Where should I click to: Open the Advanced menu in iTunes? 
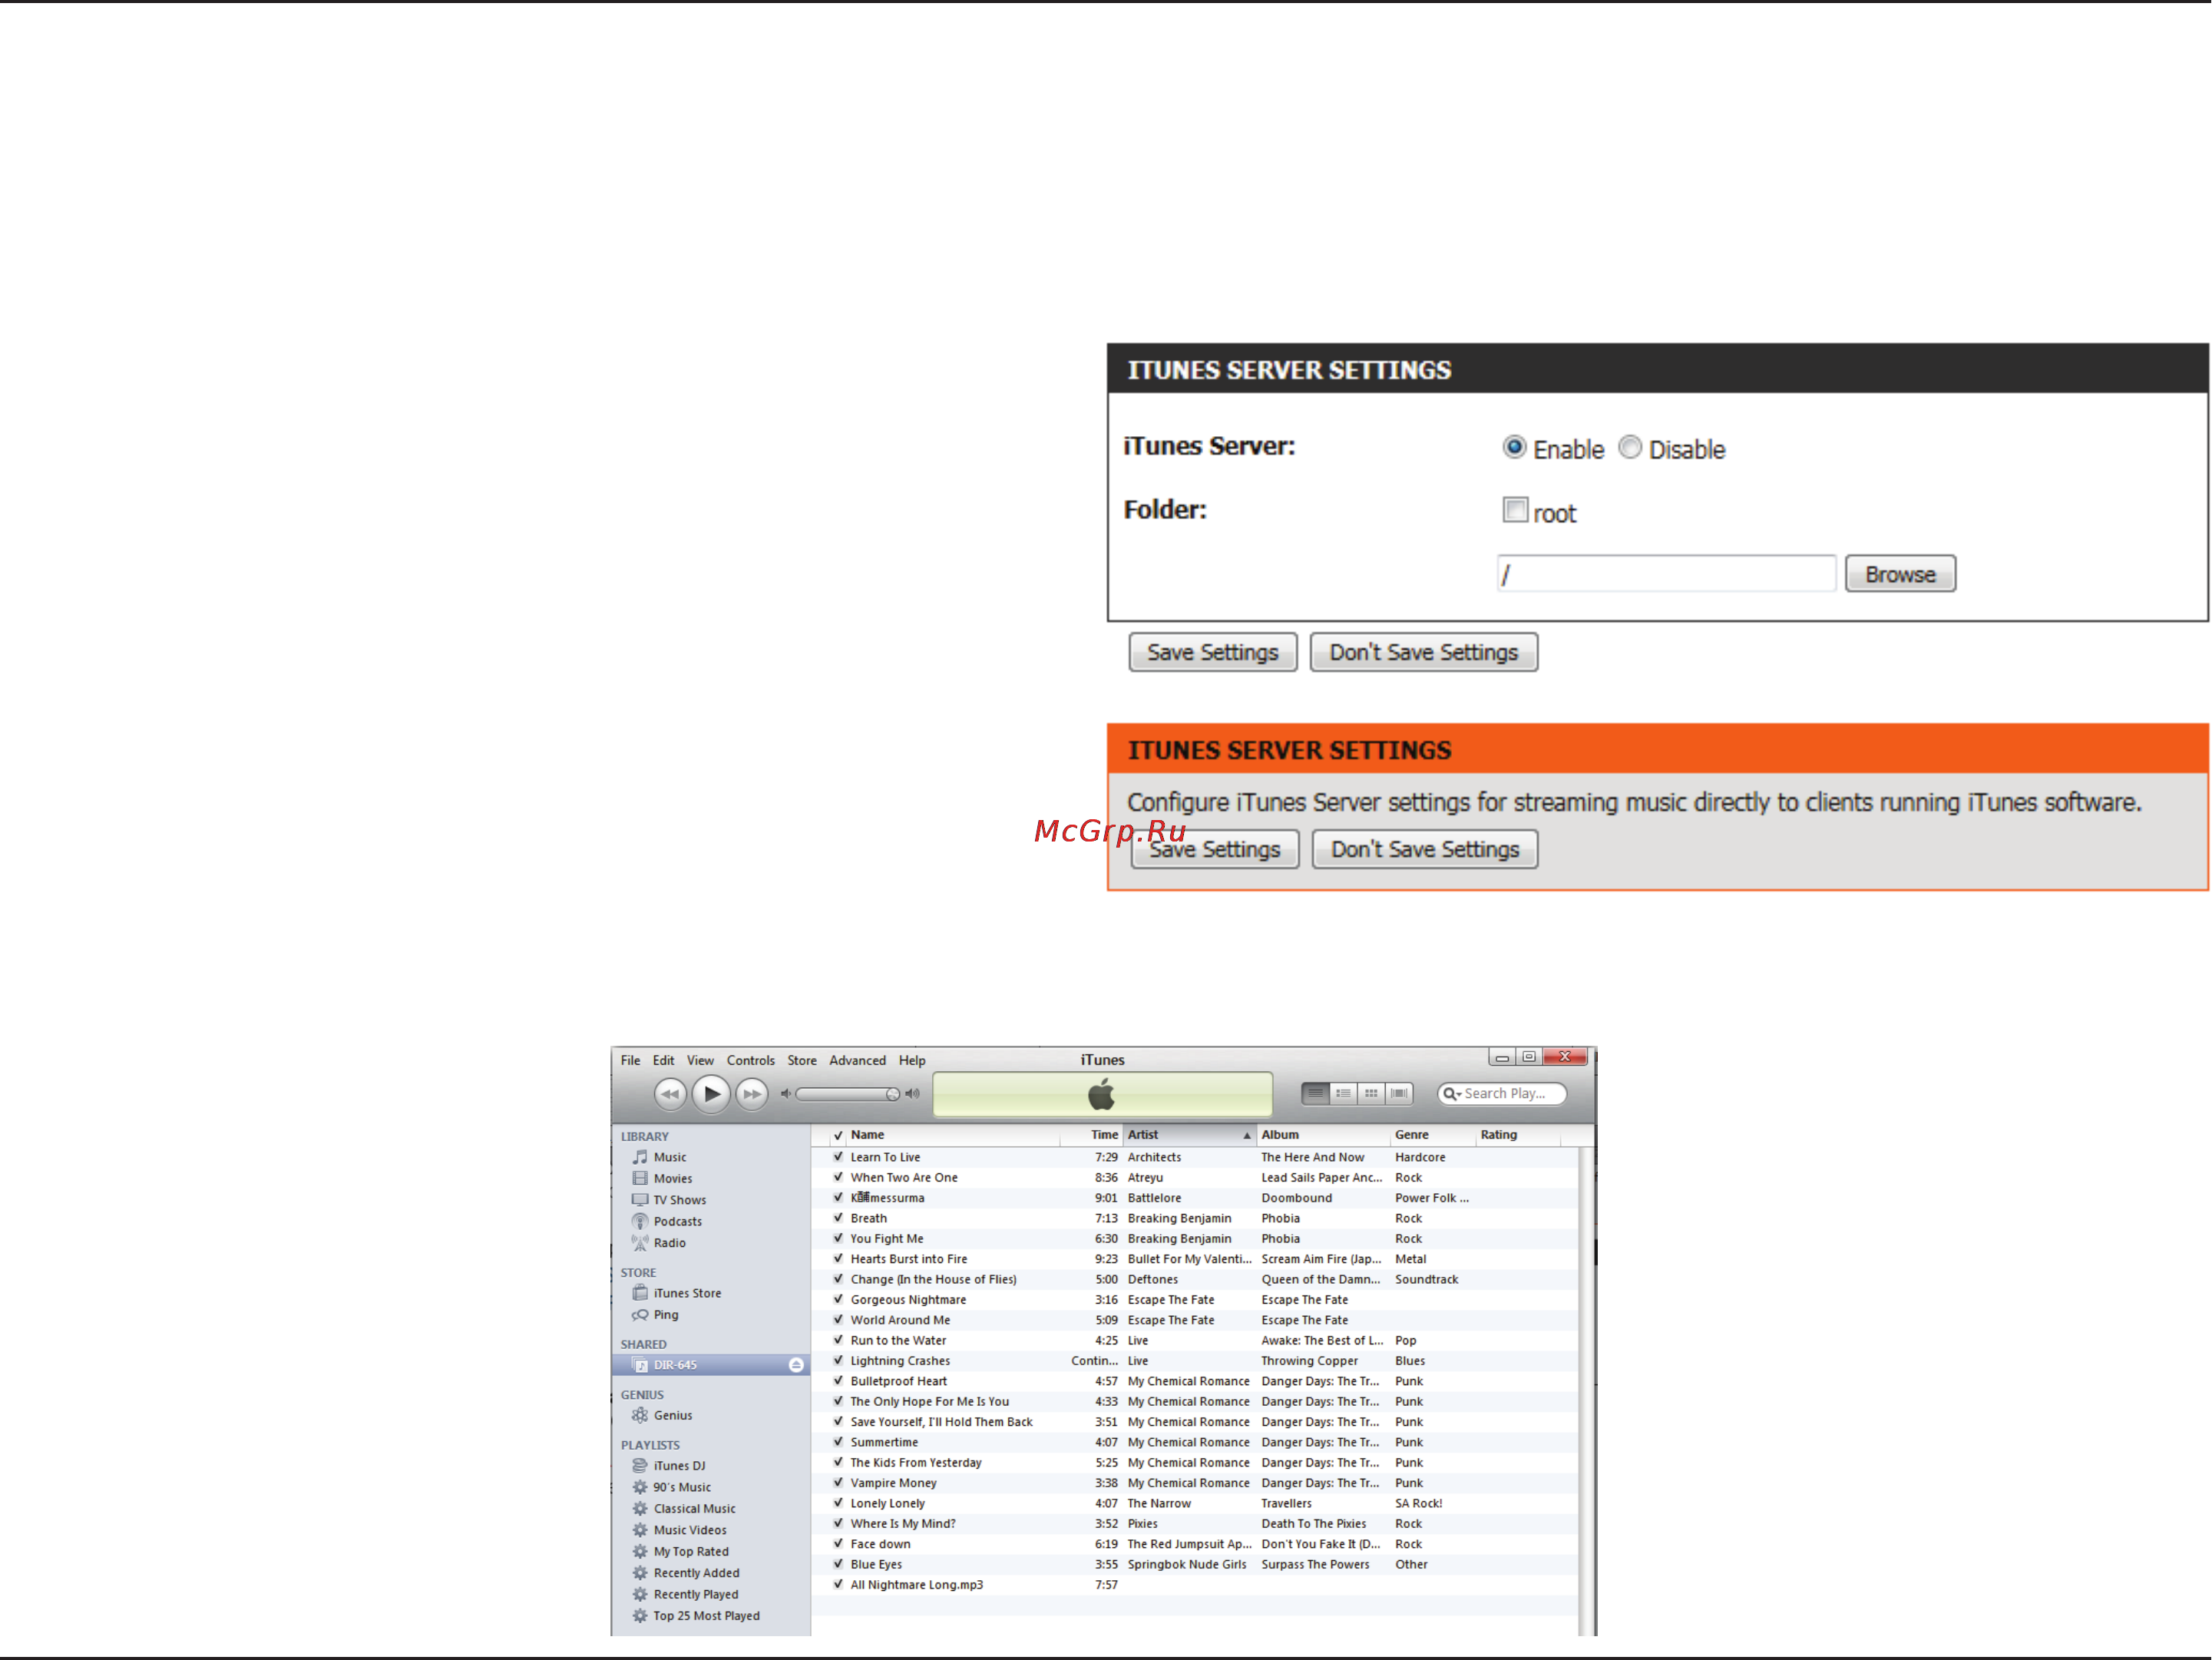(858, 1060)
